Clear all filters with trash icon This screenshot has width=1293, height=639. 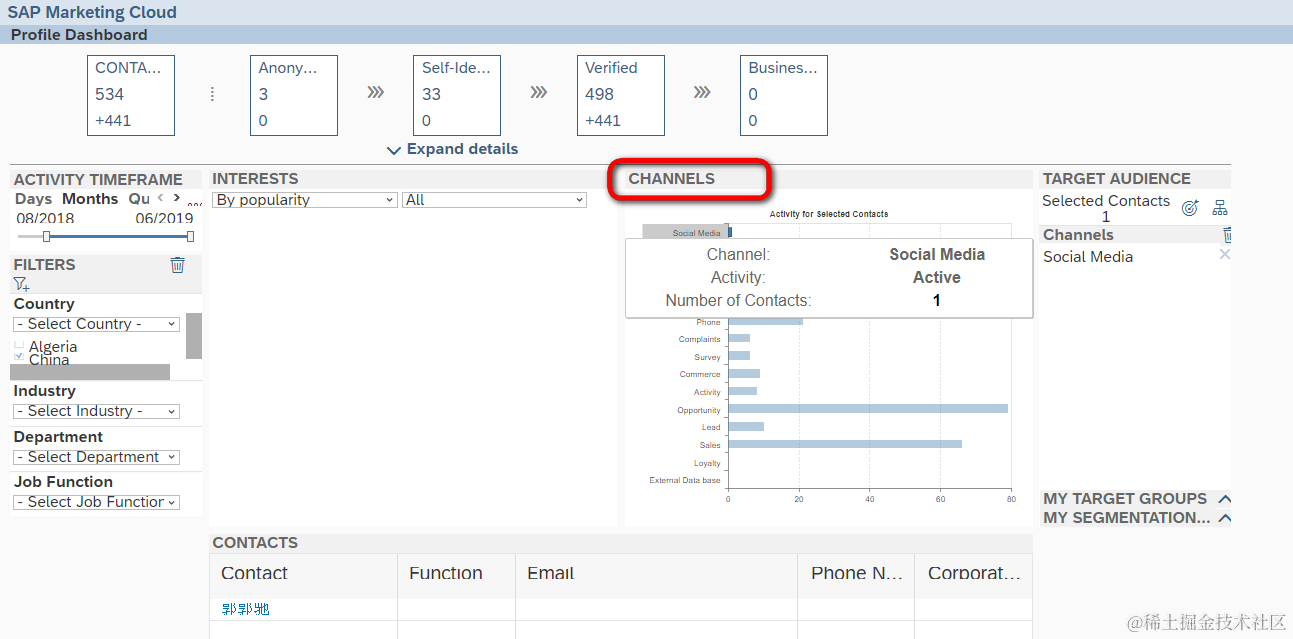pos(177,264)
